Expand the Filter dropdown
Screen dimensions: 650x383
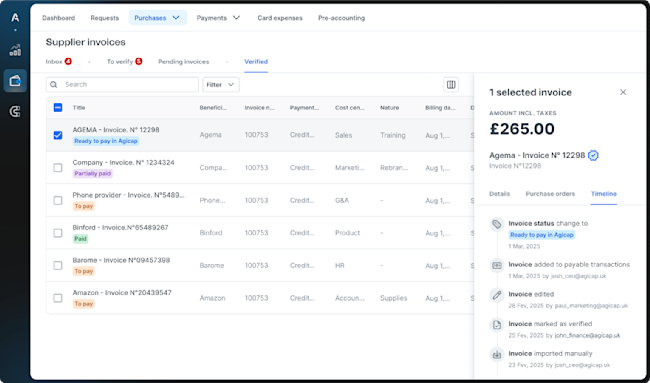221,85
